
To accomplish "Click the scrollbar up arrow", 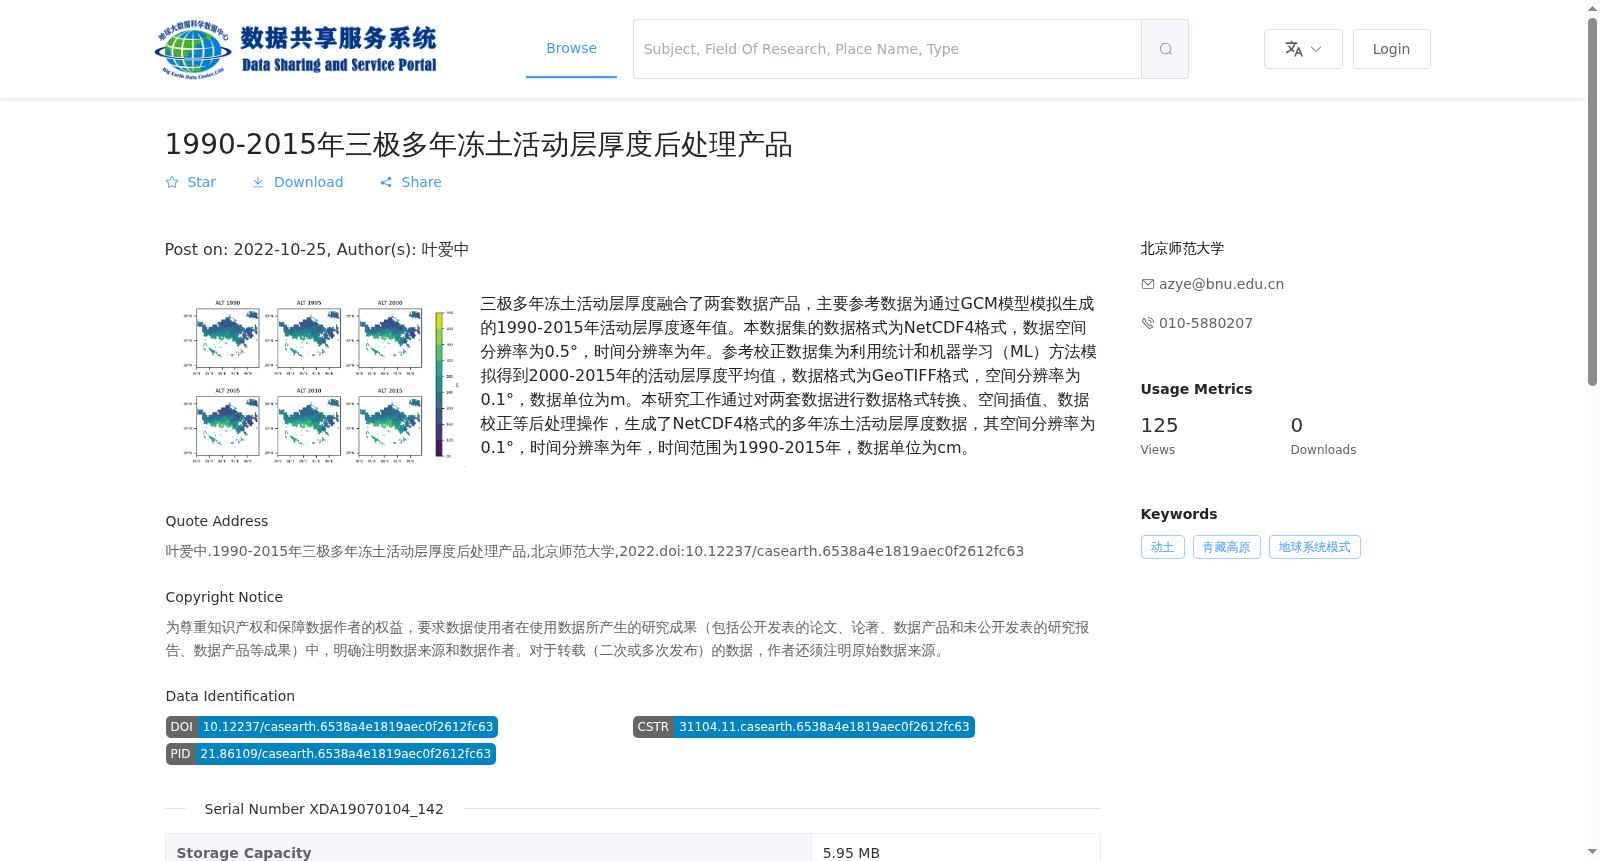I will click(x=1592, y=8).
